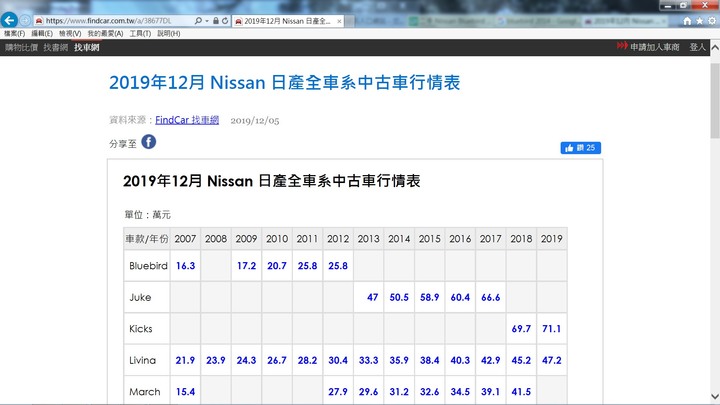
Task: Click the Livina row label
Action: 142,360
